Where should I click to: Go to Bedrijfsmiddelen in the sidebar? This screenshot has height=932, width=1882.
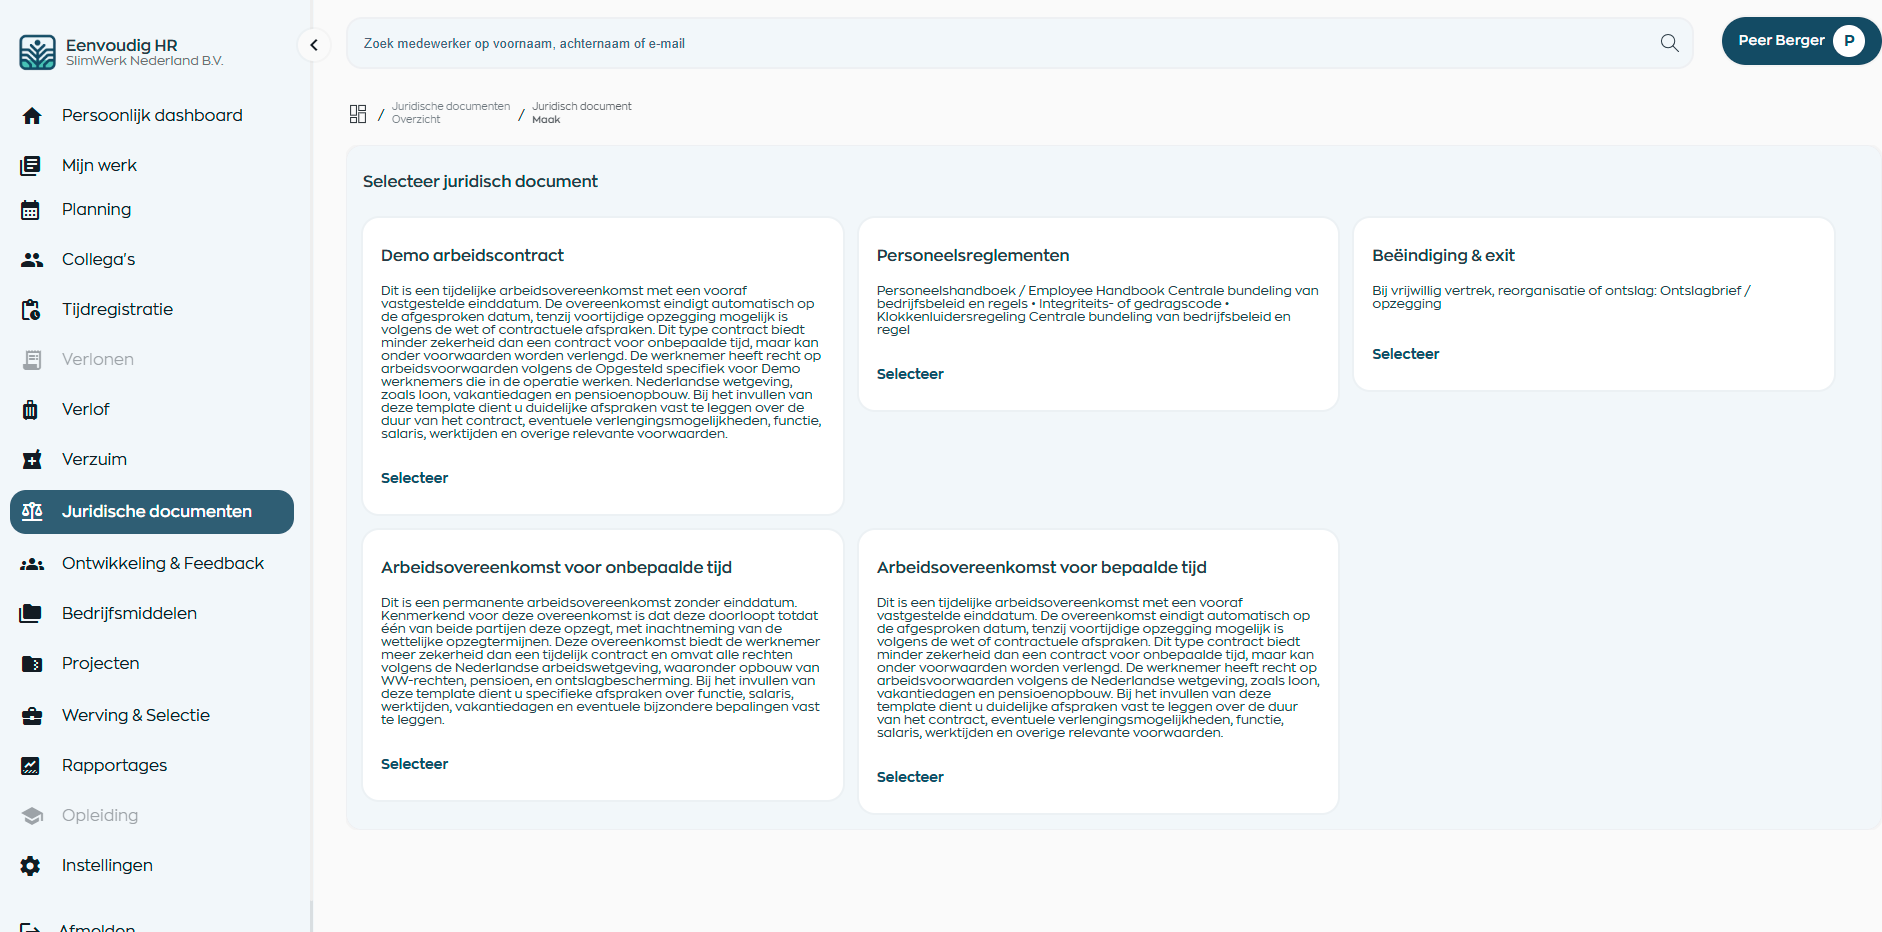(129, 614)
